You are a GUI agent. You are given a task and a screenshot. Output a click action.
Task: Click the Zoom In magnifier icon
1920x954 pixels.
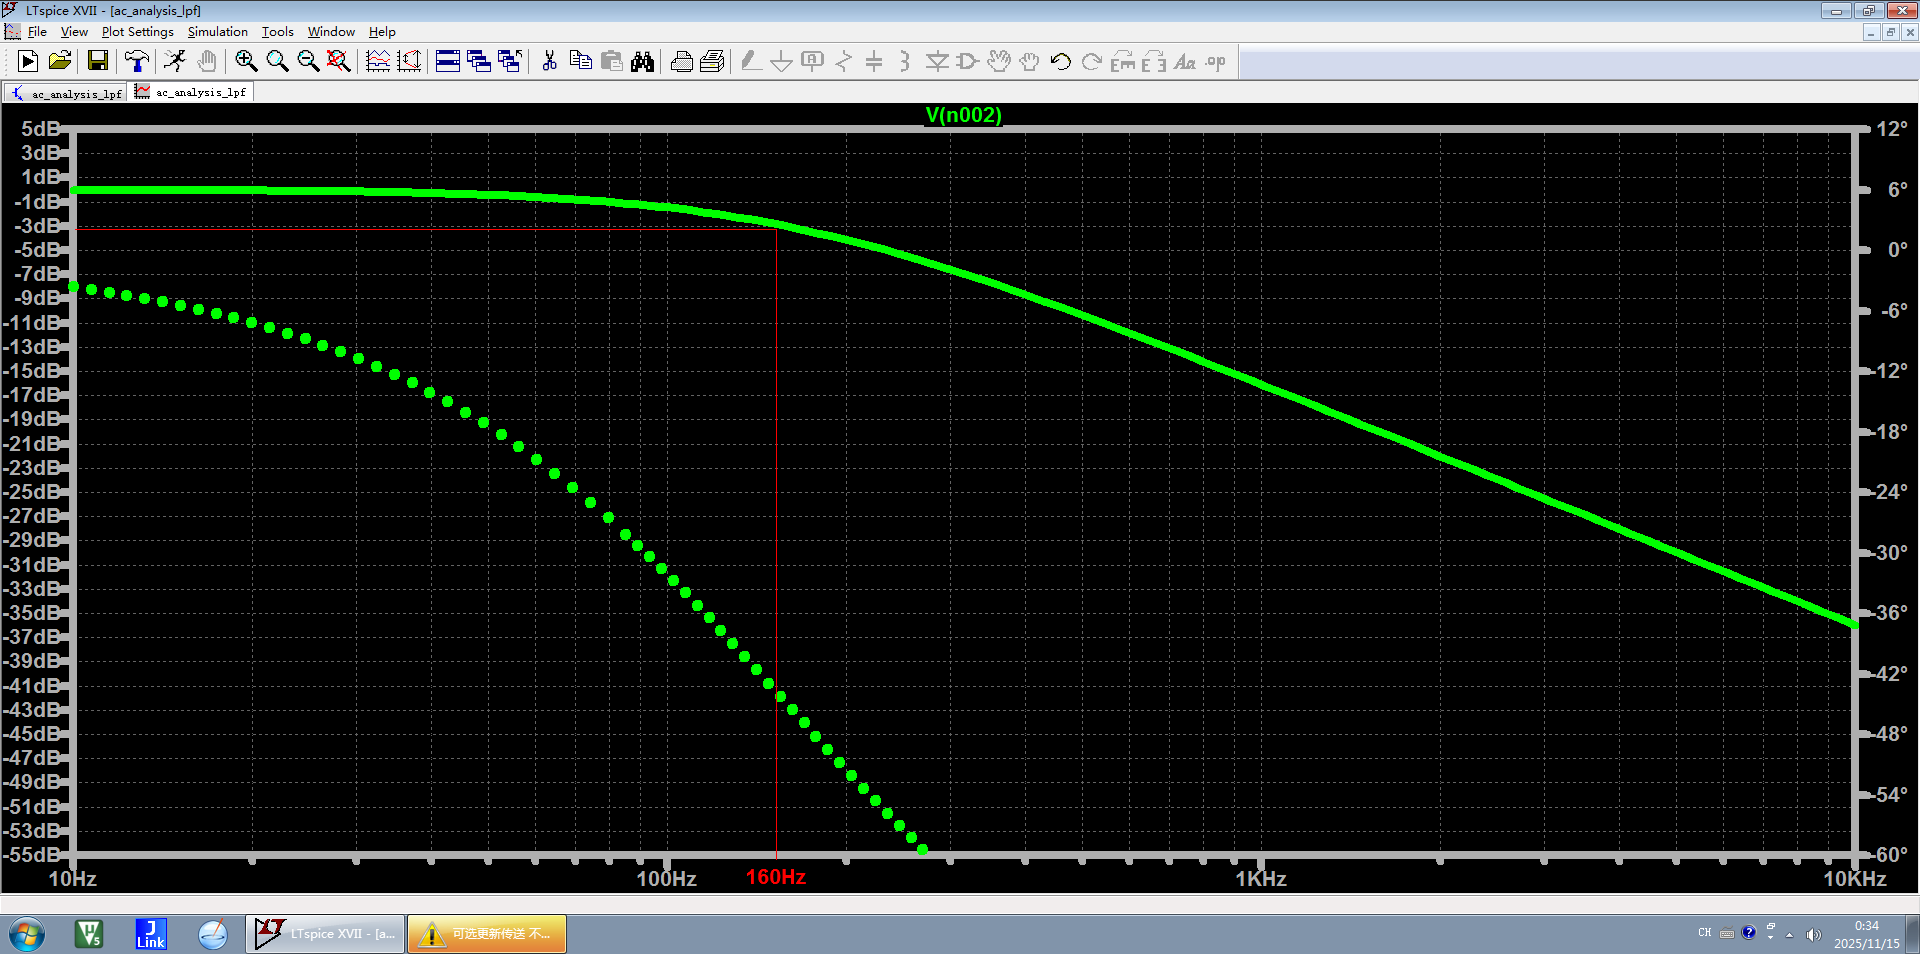click(246, 62)
